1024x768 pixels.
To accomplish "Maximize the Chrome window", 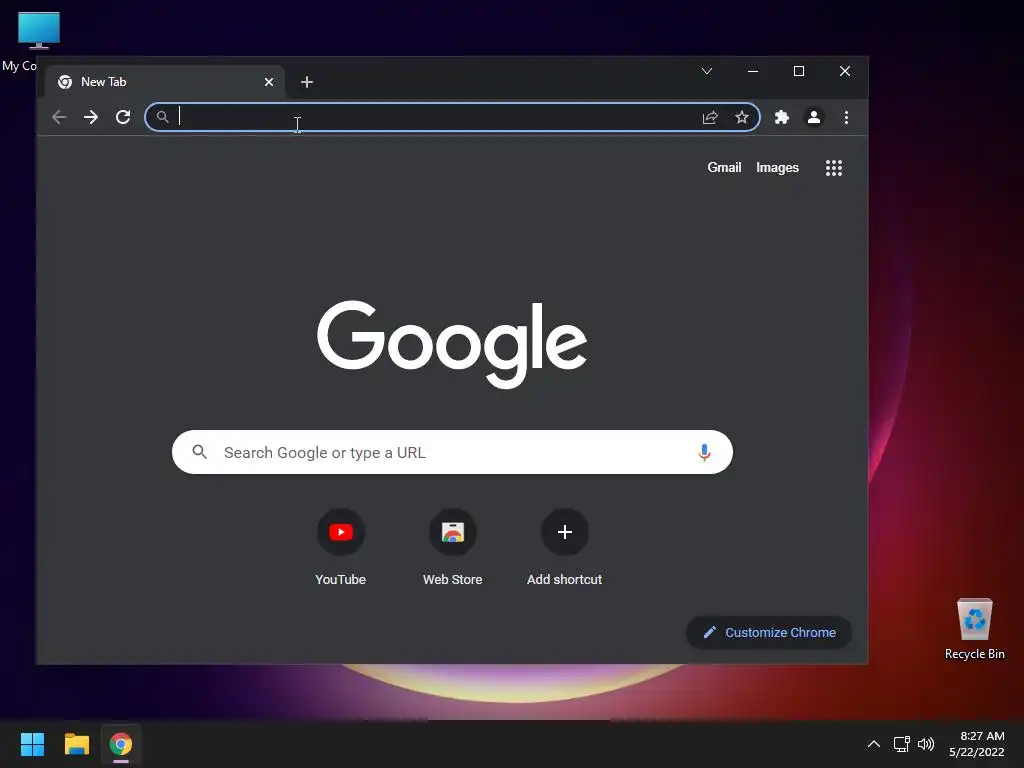I will point(799,71).
